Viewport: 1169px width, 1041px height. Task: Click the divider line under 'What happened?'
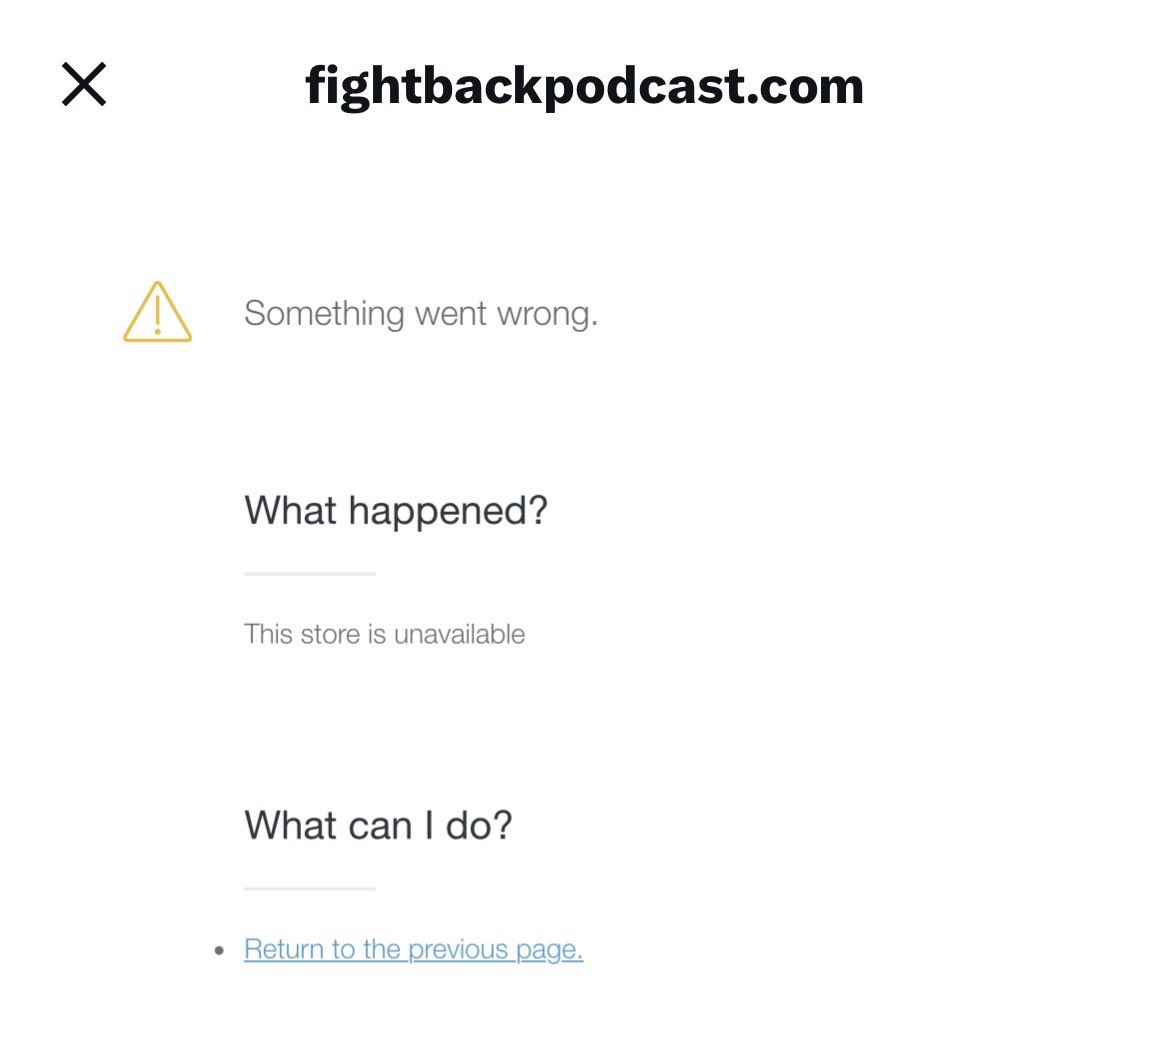click(x=309, y=574)
